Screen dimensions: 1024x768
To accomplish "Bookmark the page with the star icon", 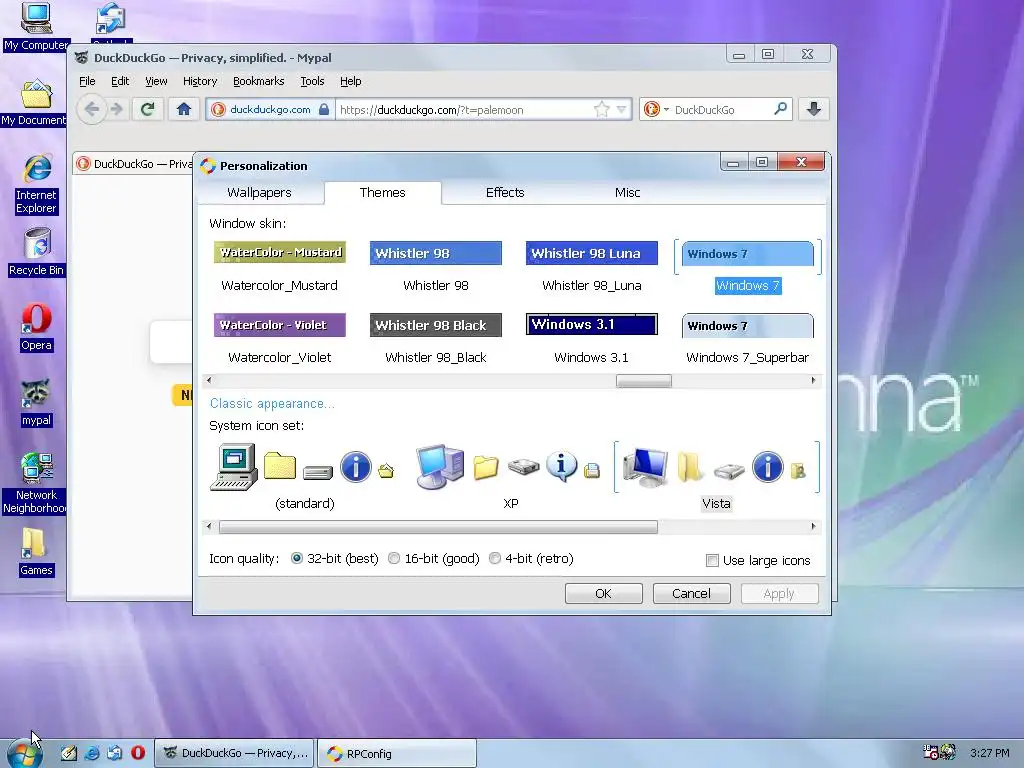I will click(601, 110).
